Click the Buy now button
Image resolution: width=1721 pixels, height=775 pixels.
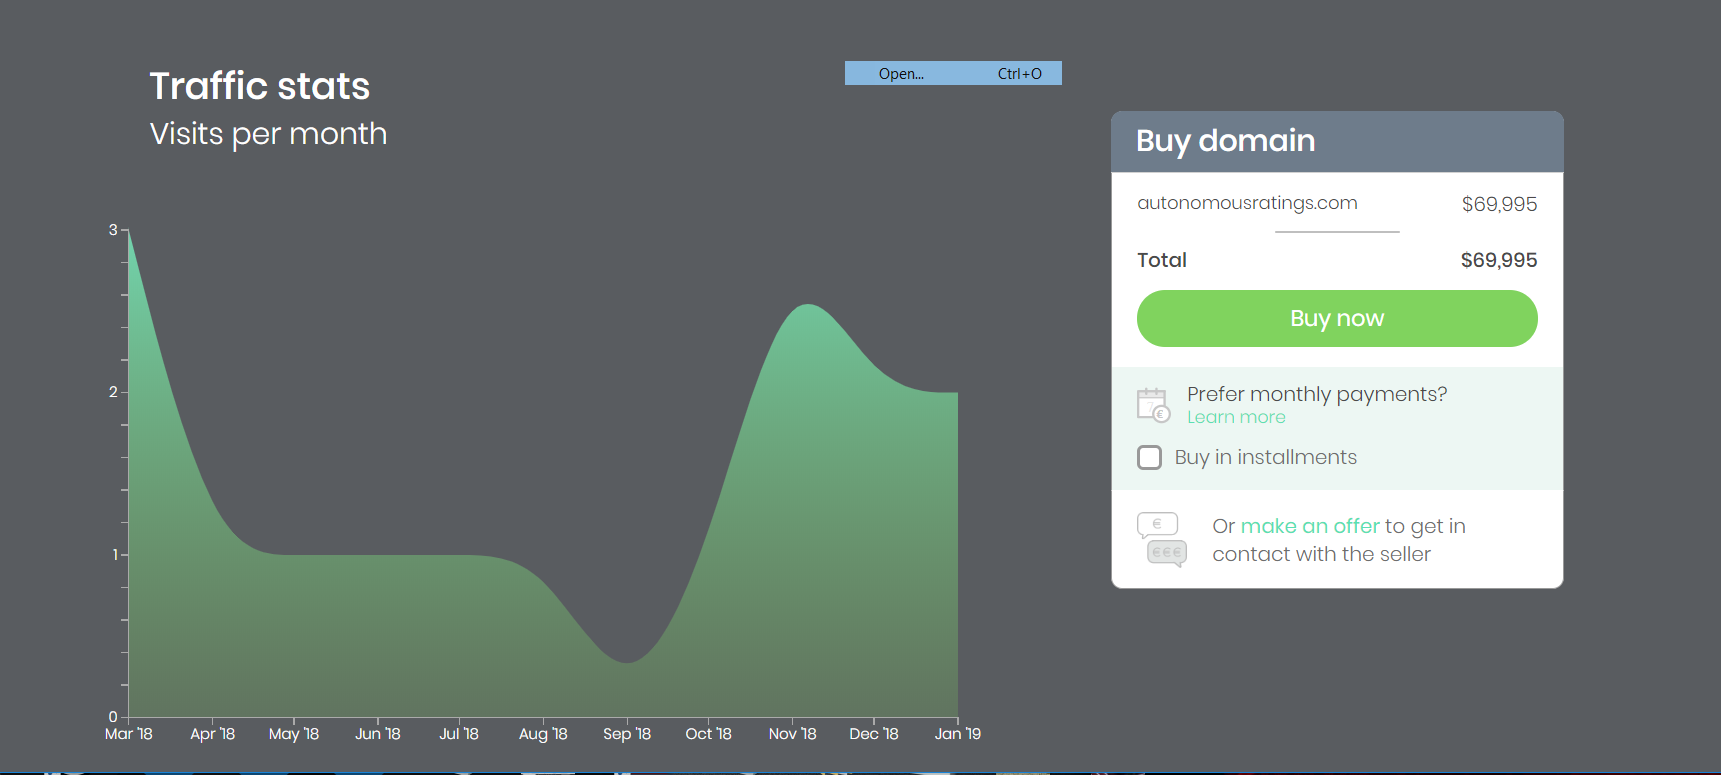[x=1337, y=318]
